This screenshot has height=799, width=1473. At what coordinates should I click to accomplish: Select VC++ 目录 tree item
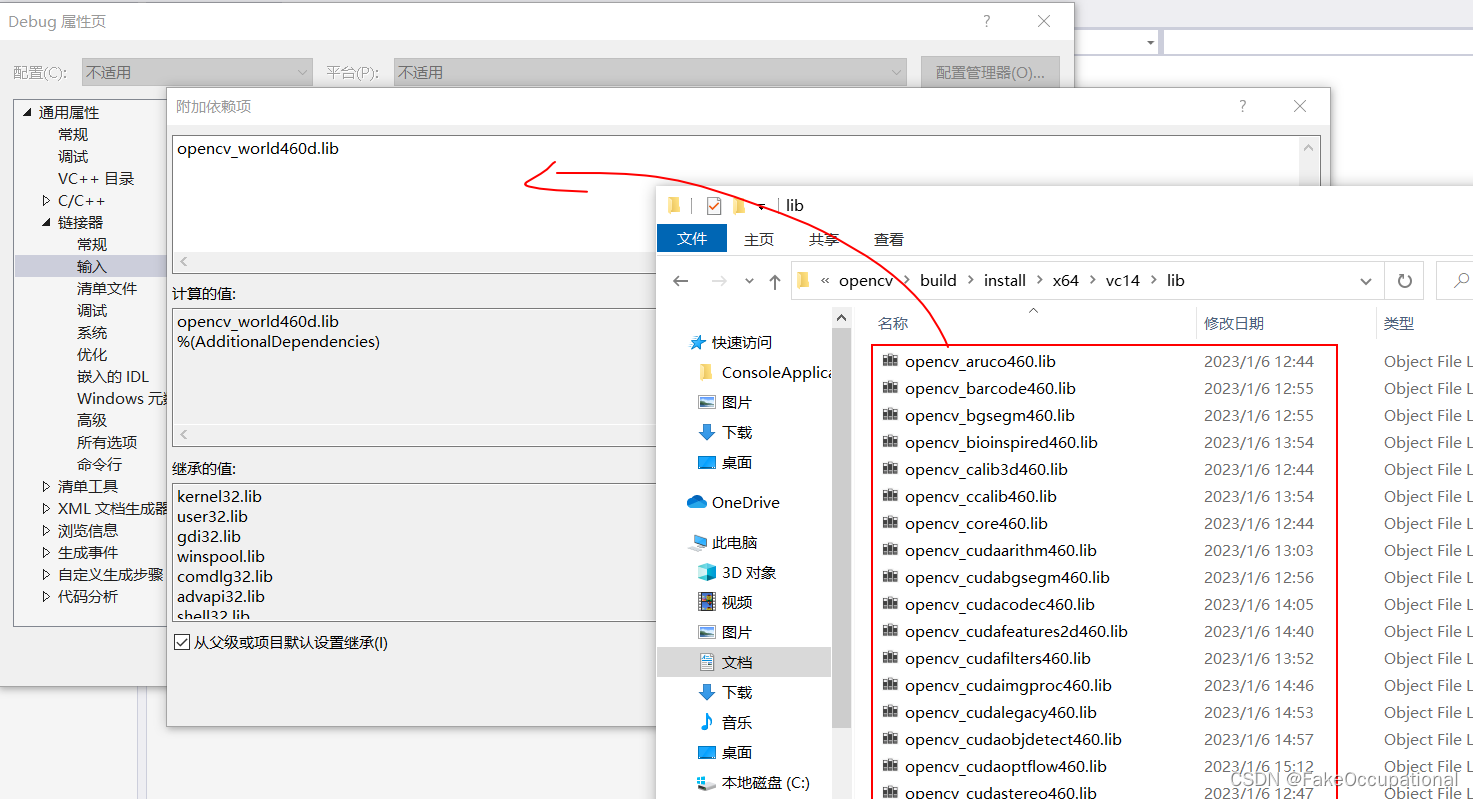click(x=96, y=179)
